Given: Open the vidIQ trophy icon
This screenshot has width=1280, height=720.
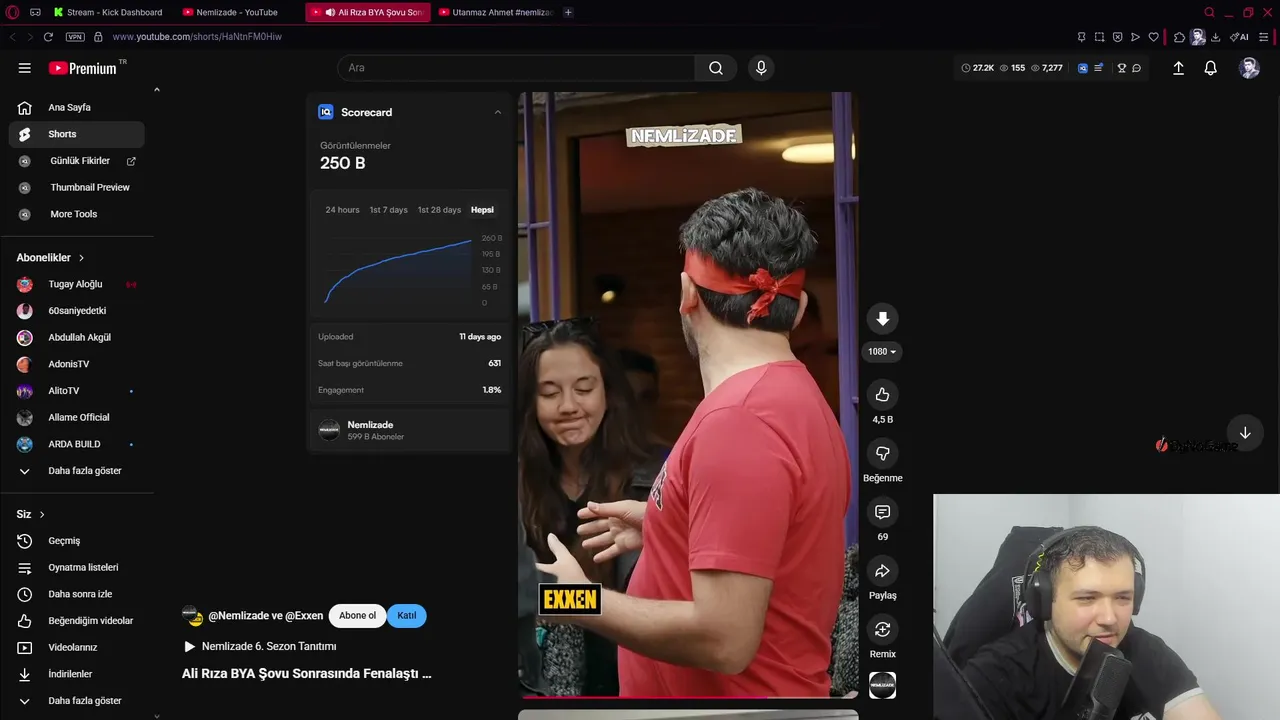Looking at the screenshot, I should tap(1122, 68).
